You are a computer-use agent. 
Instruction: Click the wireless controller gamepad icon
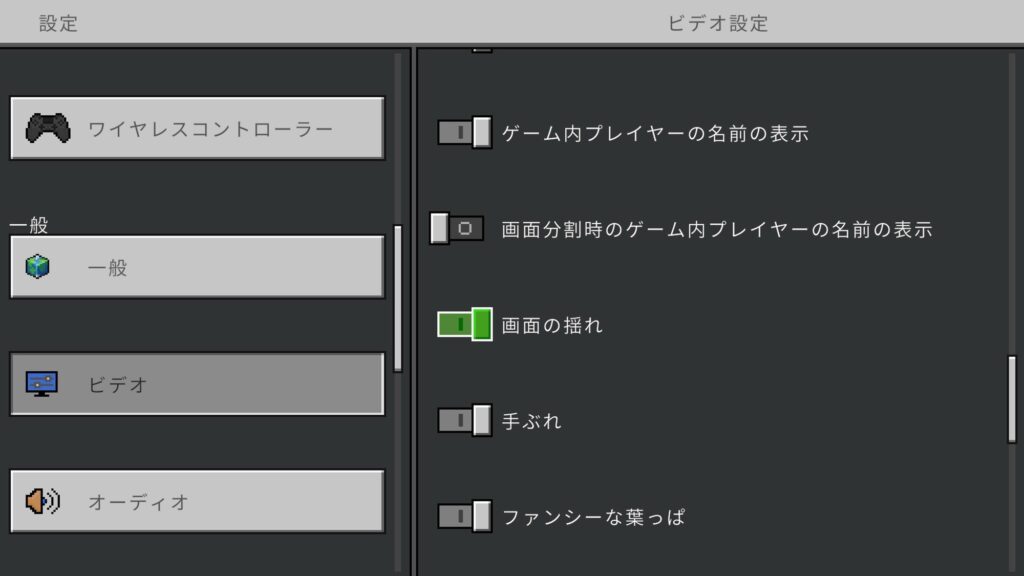tap(48, 128)
